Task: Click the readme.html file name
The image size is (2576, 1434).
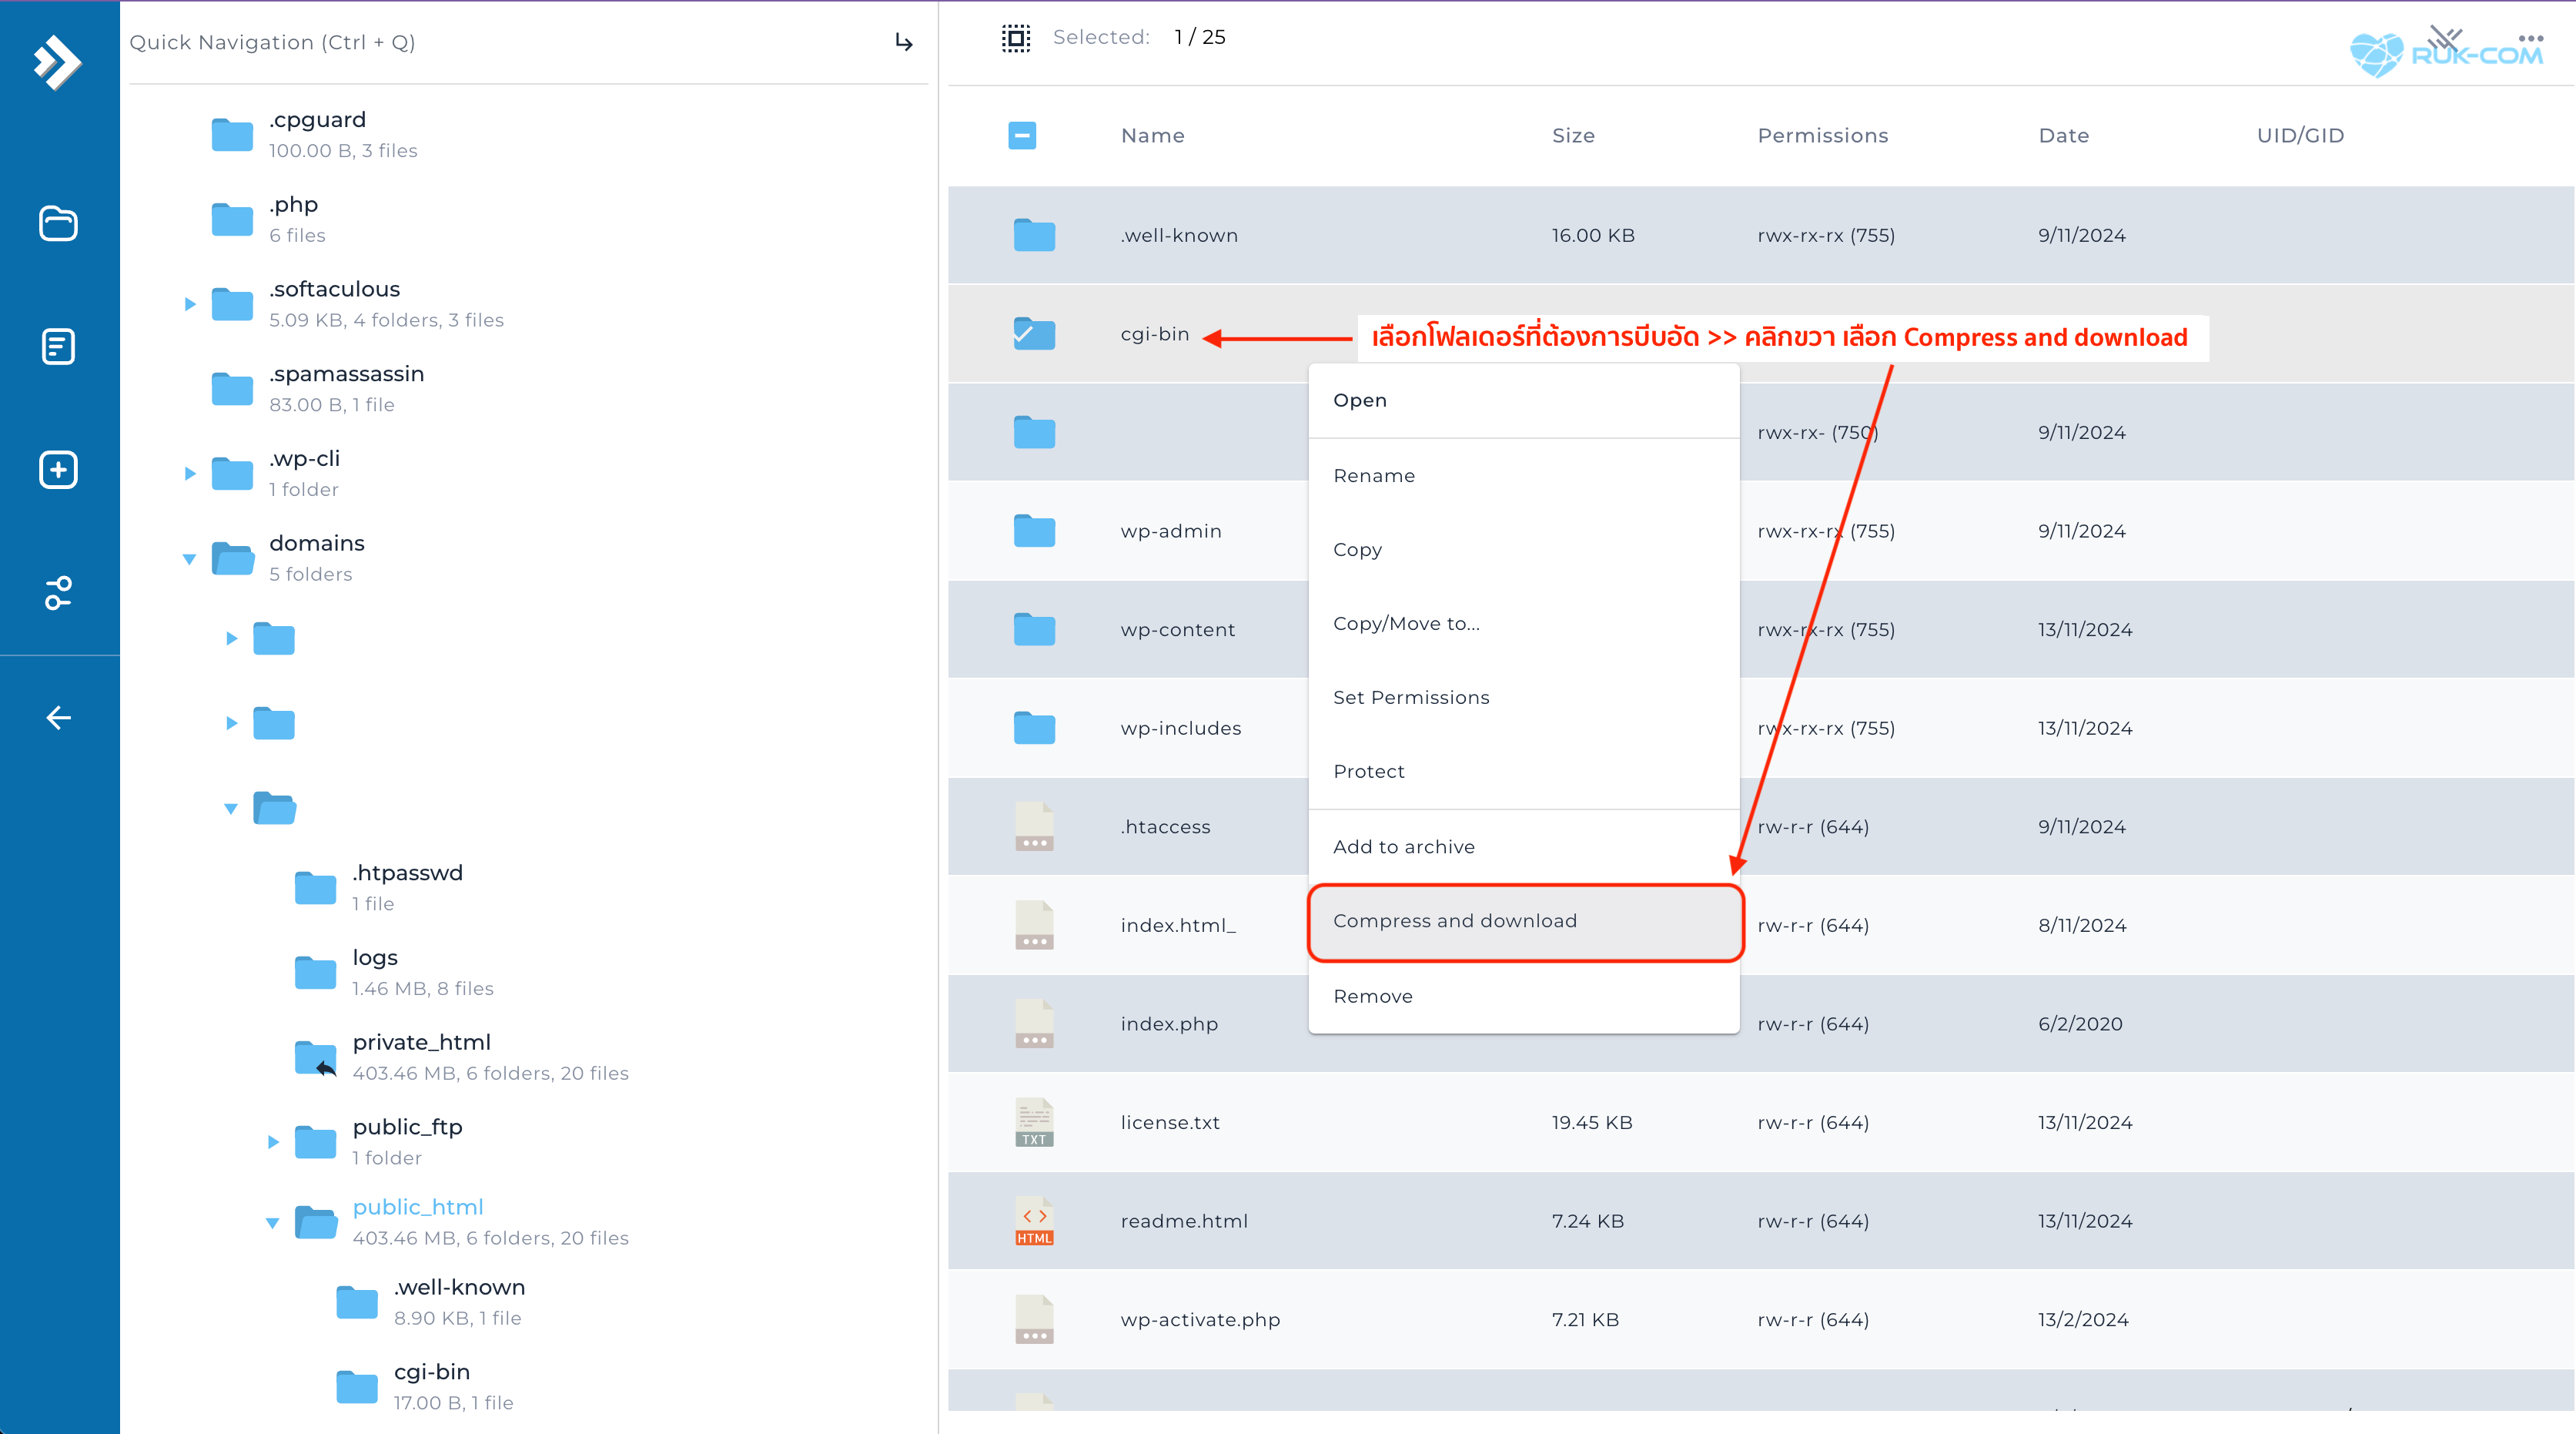Action: point(1184,1221)
